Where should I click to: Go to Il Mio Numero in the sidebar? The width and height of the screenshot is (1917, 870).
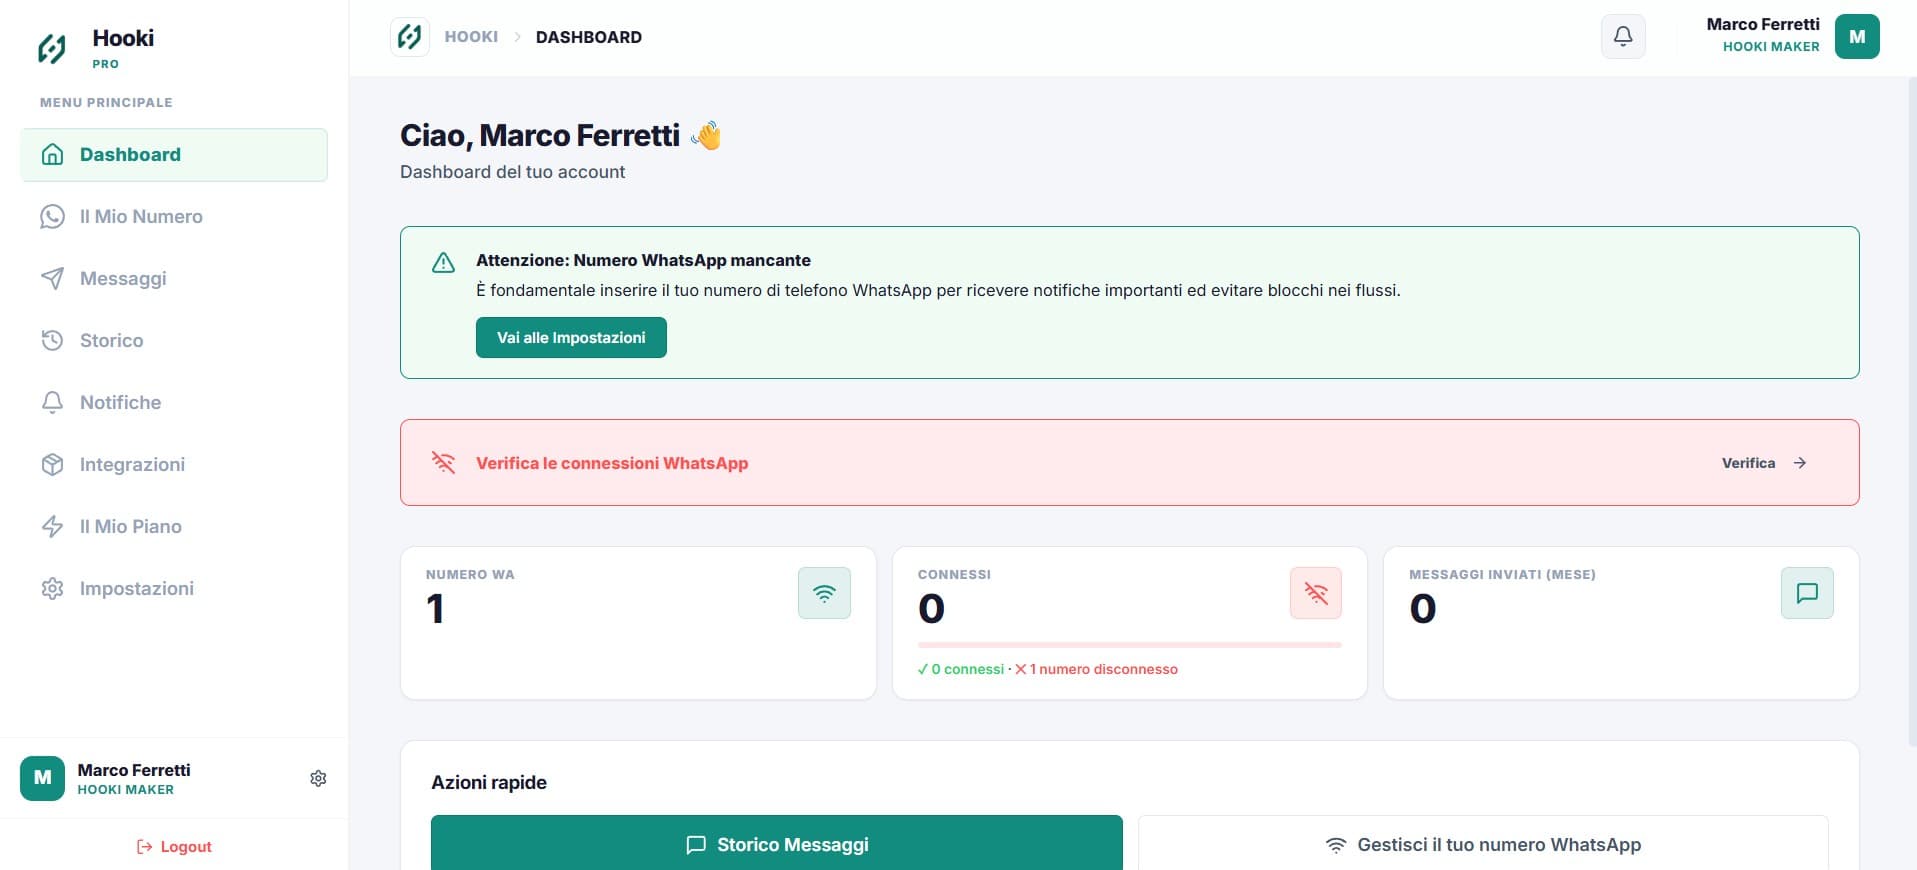(x=174, y=217)
